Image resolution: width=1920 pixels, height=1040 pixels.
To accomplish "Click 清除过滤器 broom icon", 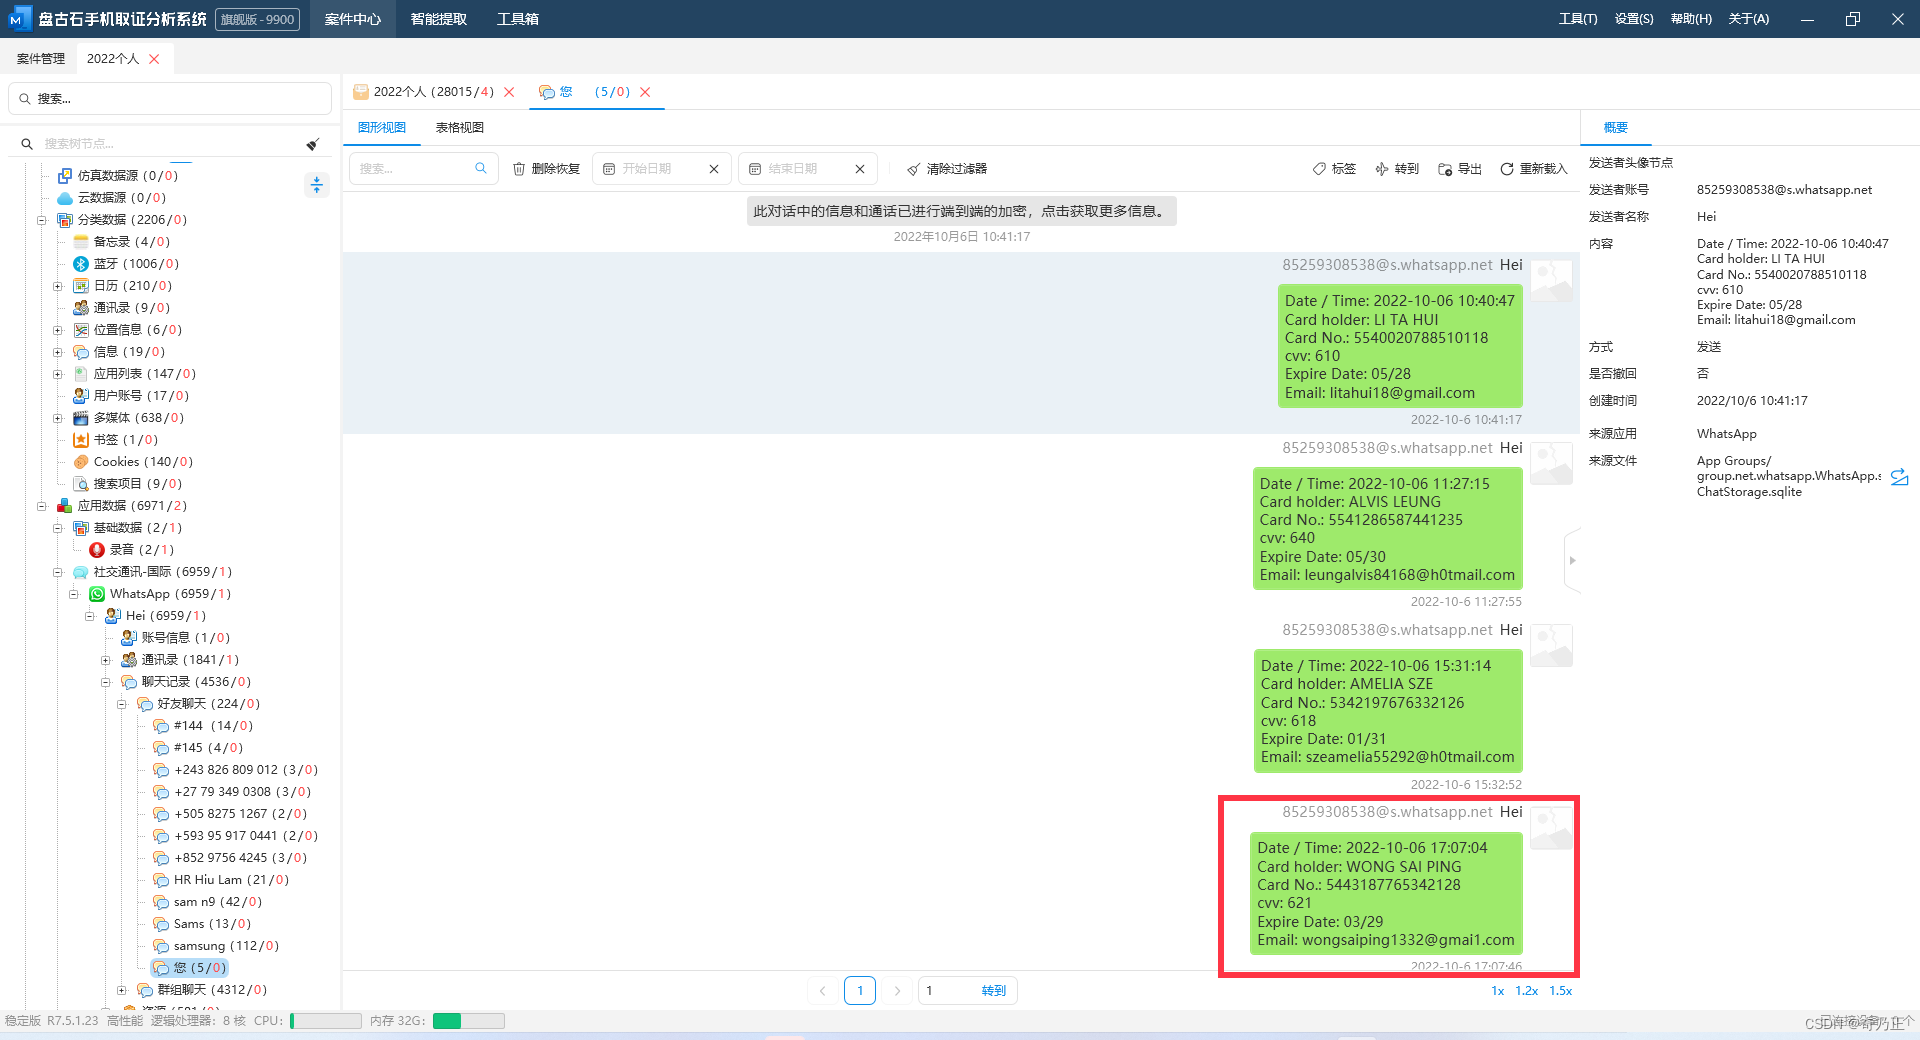I will point(913,169).
